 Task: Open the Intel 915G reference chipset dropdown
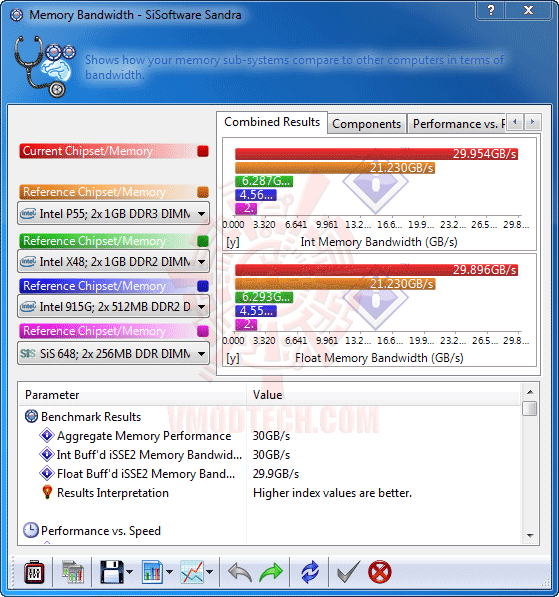coord(113,306)
